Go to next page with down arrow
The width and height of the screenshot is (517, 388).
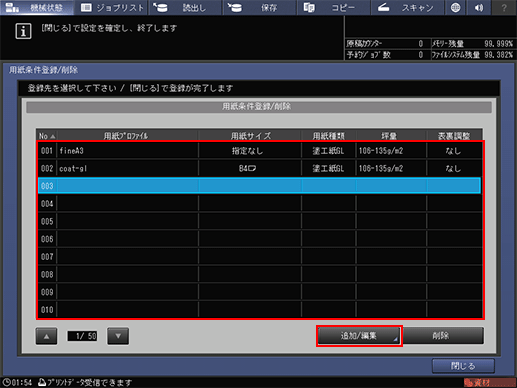[x=118, y=336]
